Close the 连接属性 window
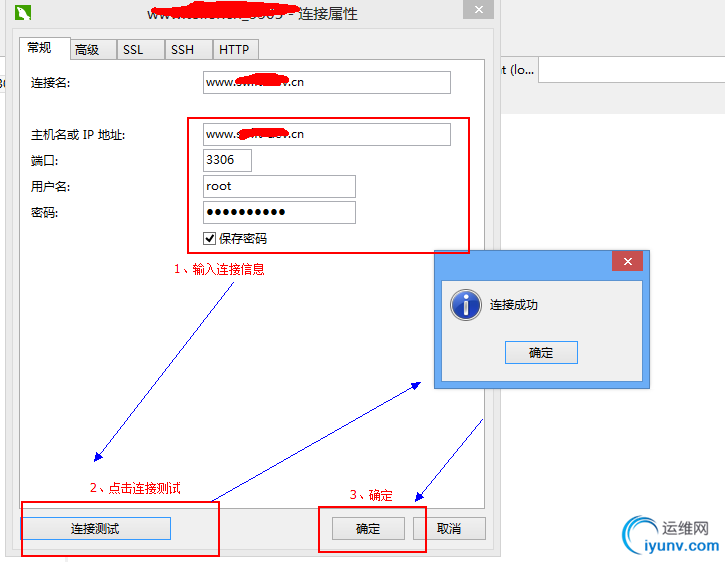 pyautogui.click(x=479, y=9)
